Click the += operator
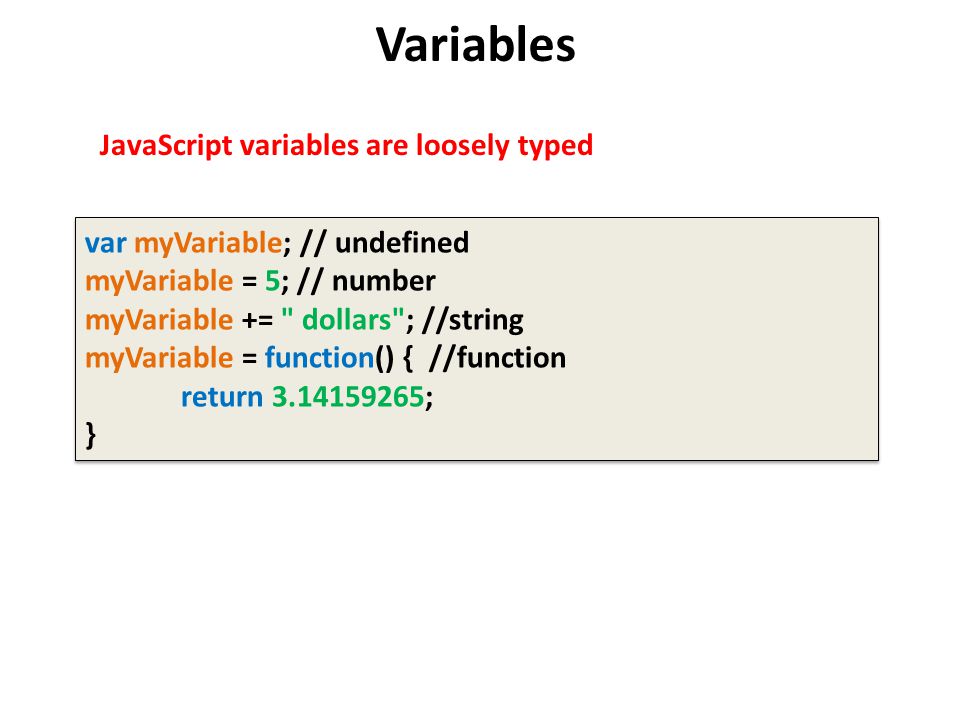Viewport: 960px width, 720px height. point(258,321)
